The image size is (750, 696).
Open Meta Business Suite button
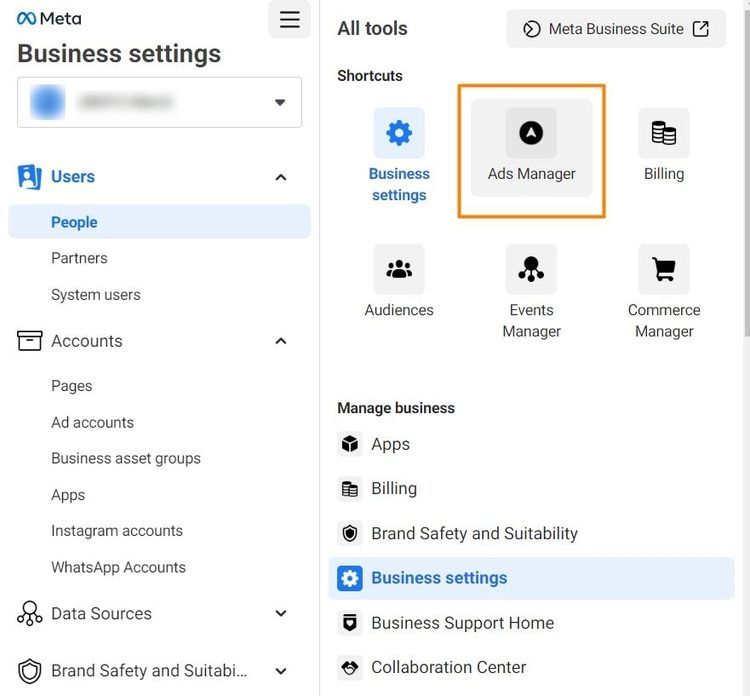(x=616, y=29)
